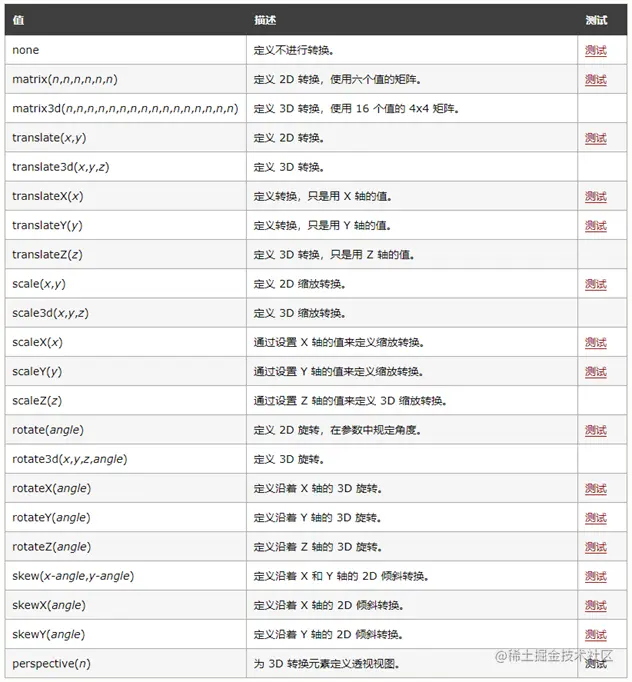Open the translateX(x) 测试 link
This screenshot has height=682, width=632.
tap(596, 196)
